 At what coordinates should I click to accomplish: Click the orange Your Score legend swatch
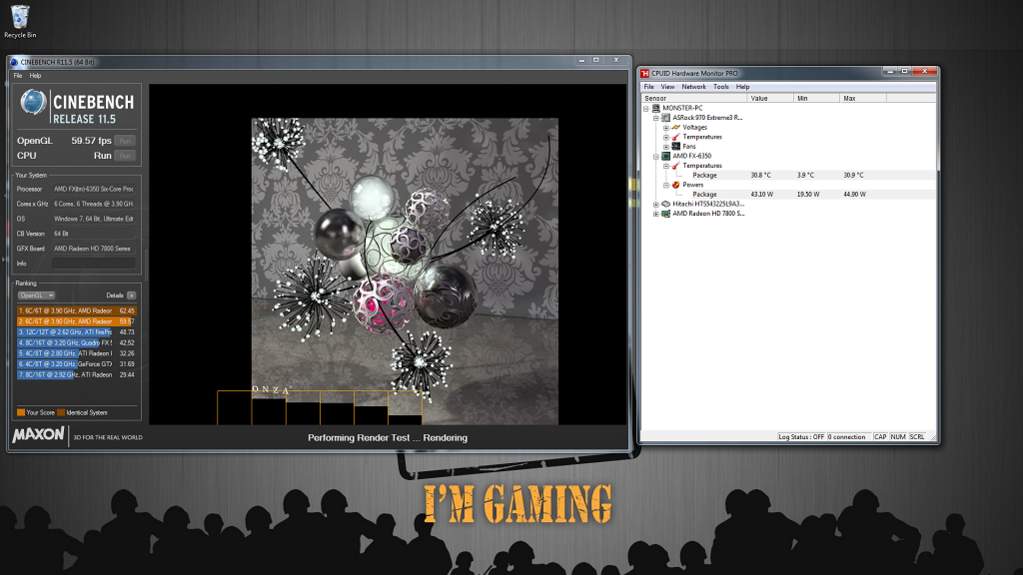[20, 412]
